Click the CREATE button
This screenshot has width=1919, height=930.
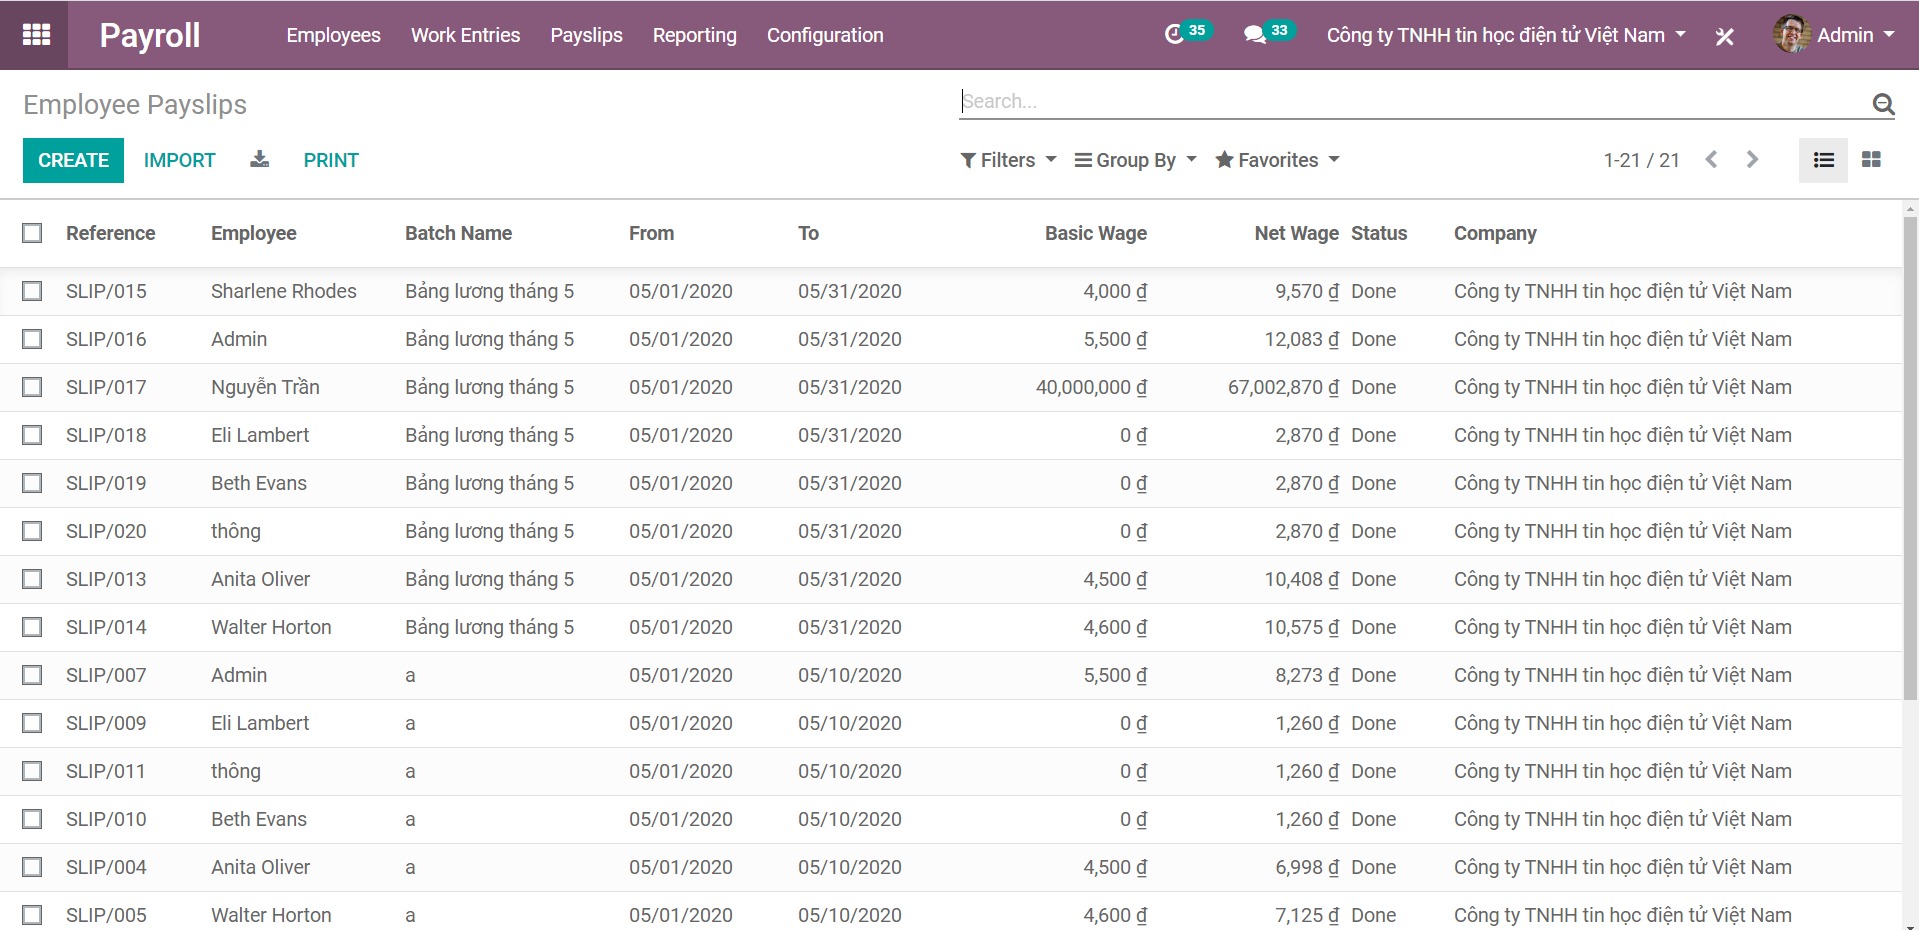click(x=73, y=160)
